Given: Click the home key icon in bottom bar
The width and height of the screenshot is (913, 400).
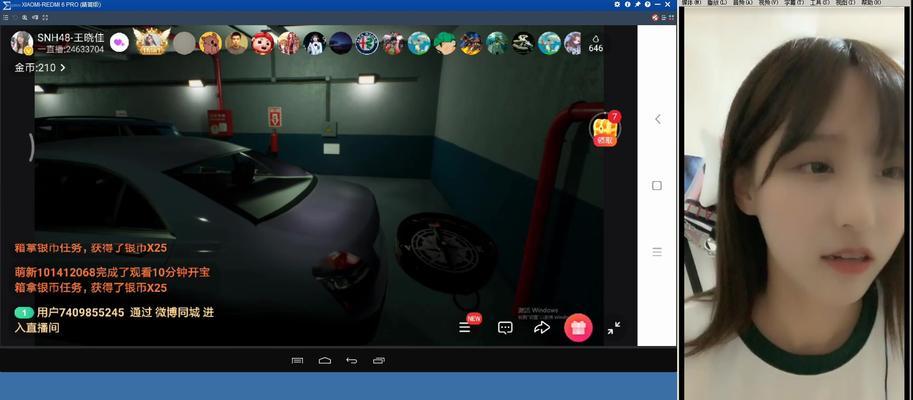Looking at the screenshot, I should click(325, 360).
